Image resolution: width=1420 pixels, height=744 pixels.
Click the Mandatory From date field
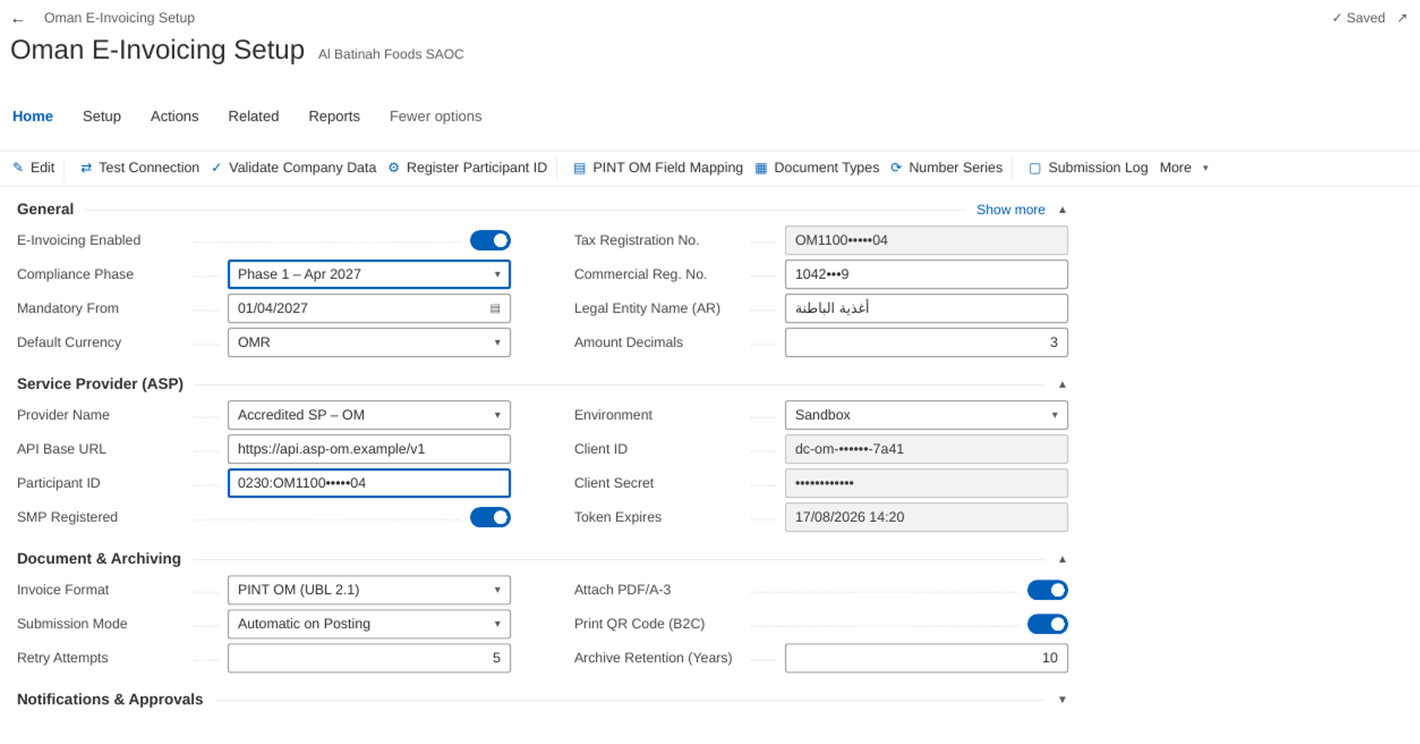(369, 308)
